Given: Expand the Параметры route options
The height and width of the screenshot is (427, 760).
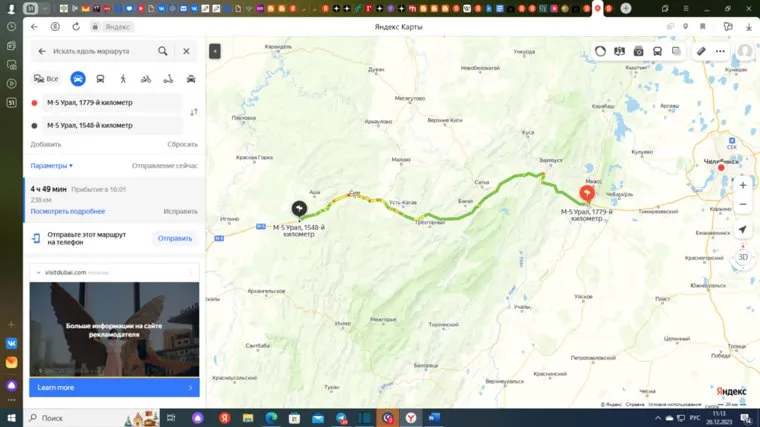Looking at the screenshot, I should pyautogui.click(x=51, y=165).
